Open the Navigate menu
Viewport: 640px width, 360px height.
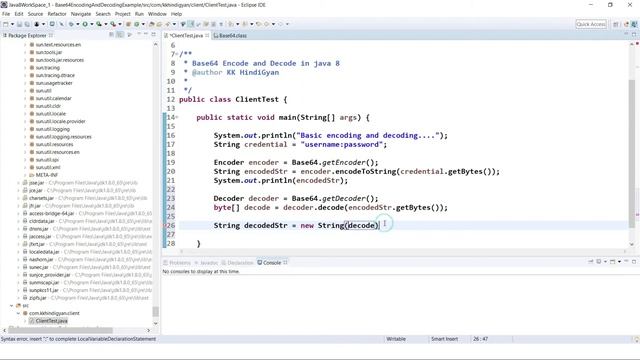(81, 14)
